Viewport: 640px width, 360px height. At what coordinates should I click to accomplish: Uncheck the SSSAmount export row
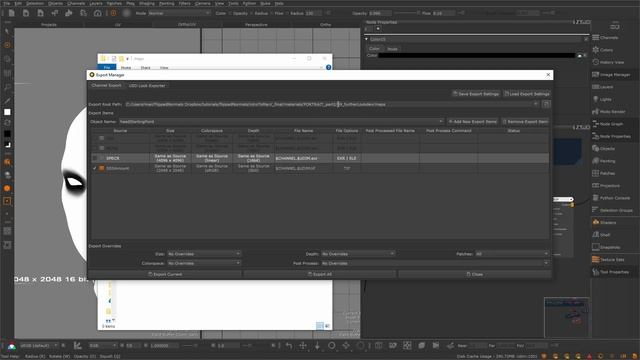(95, 168)
